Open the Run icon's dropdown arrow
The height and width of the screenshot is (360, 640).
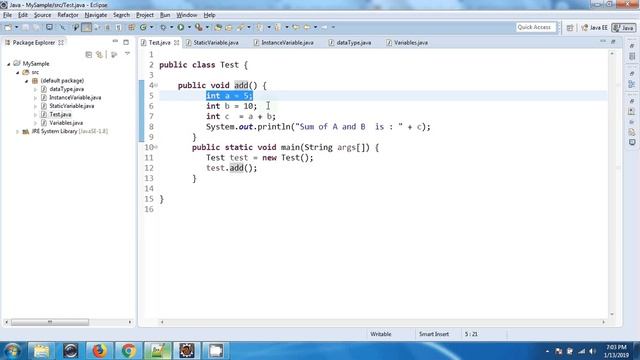coord(189,27)
